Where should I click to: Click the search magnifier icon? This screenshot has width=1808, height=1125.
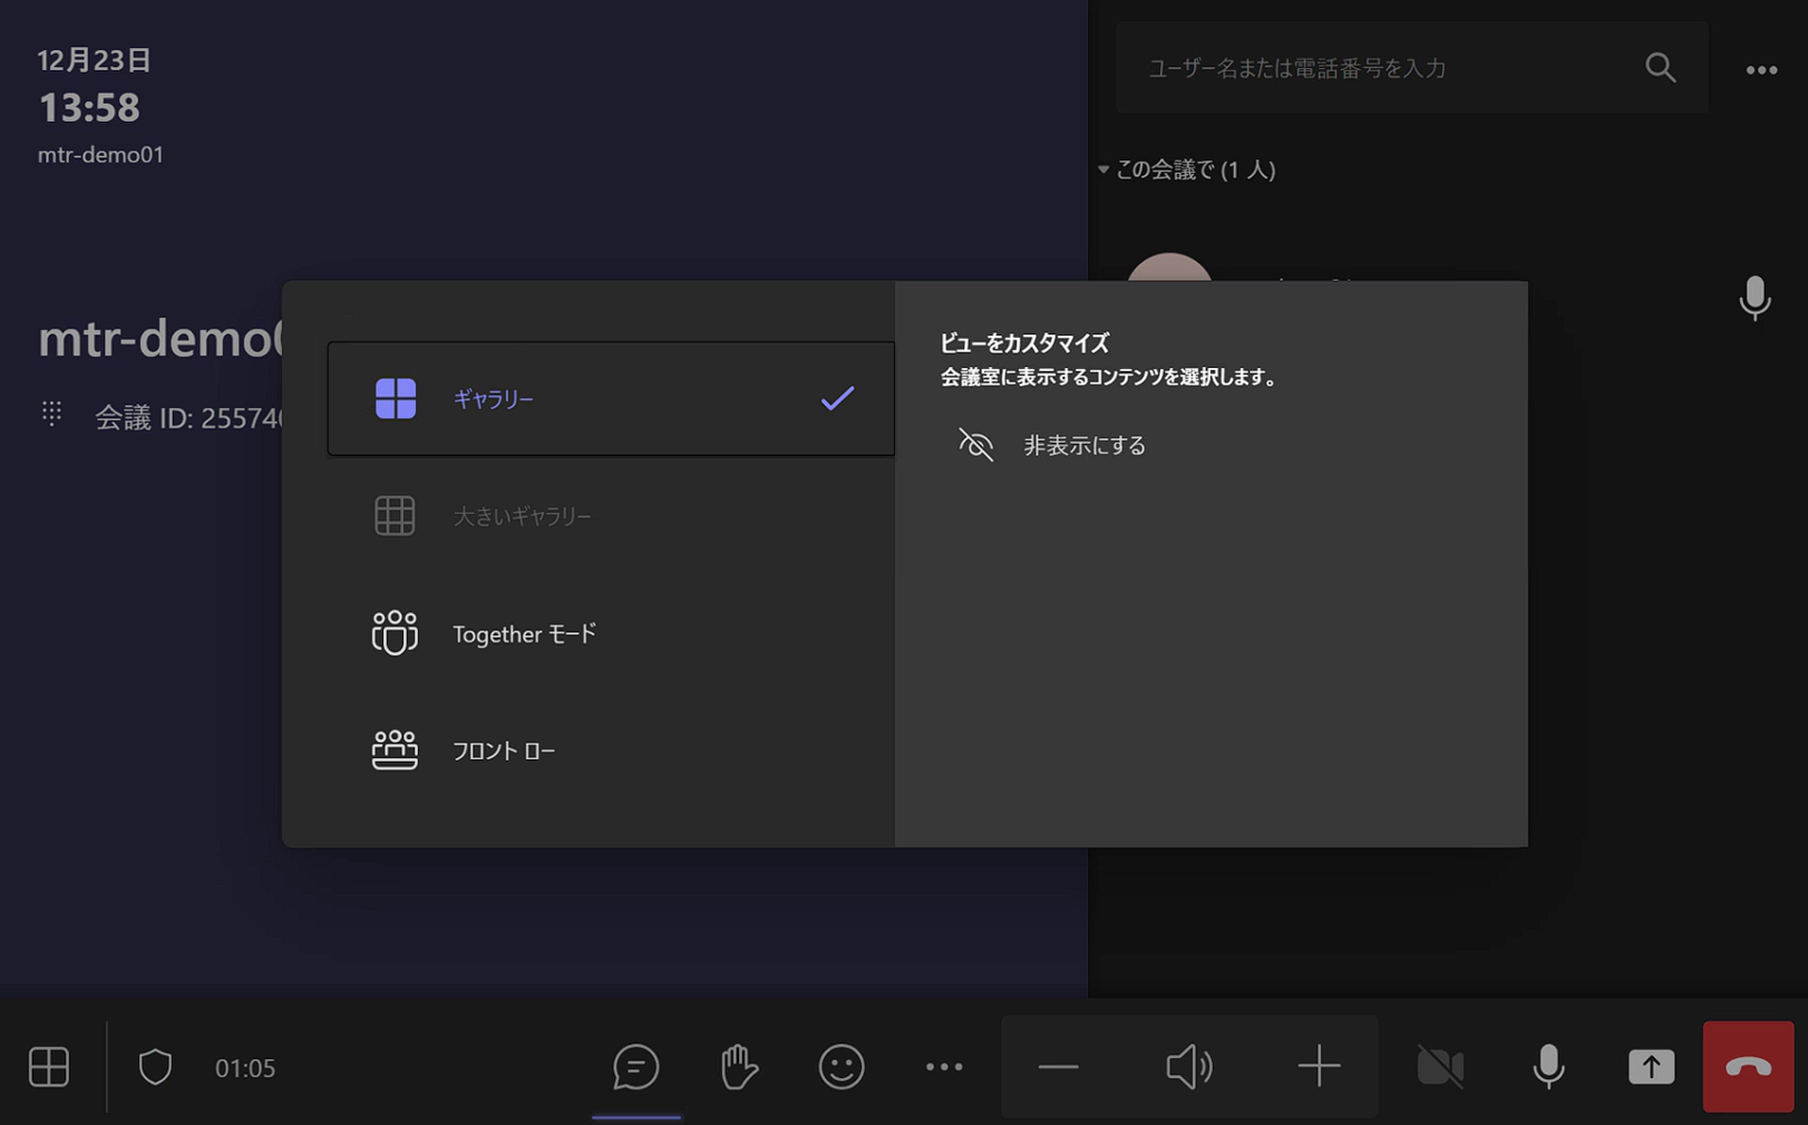(1660, 68)
